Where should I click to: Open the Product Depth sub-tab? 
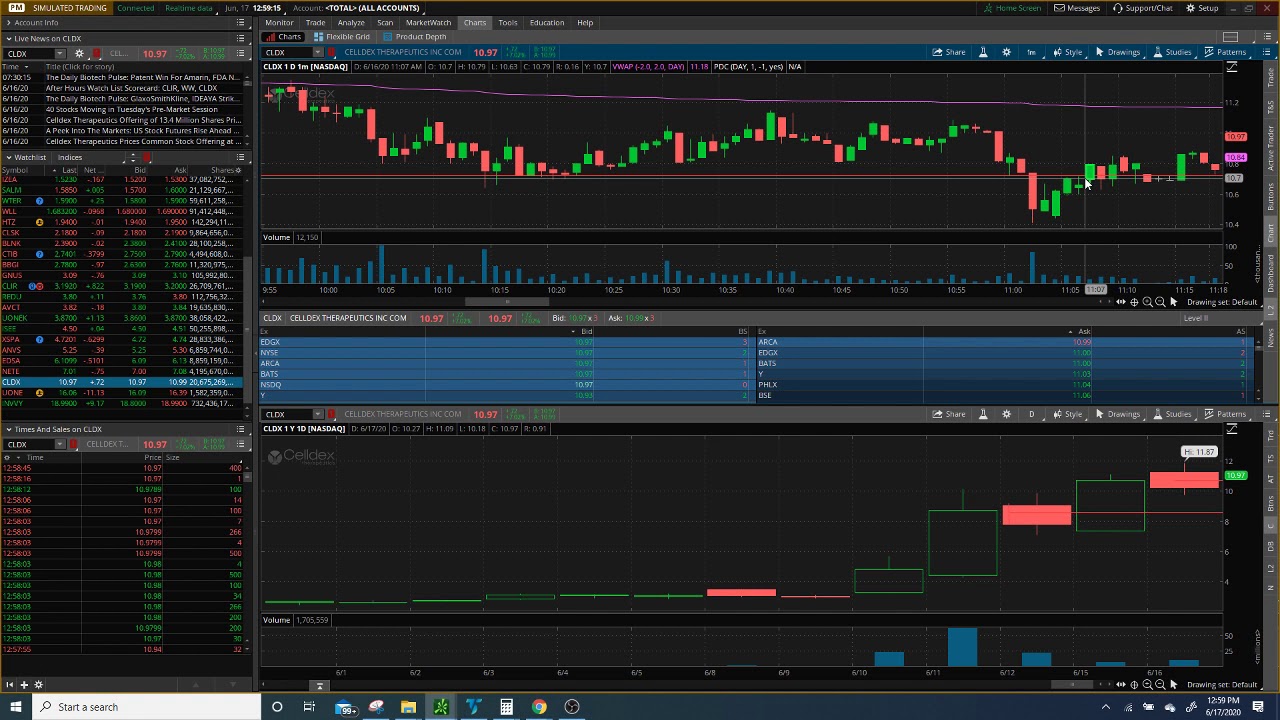[x=416, y=37]
